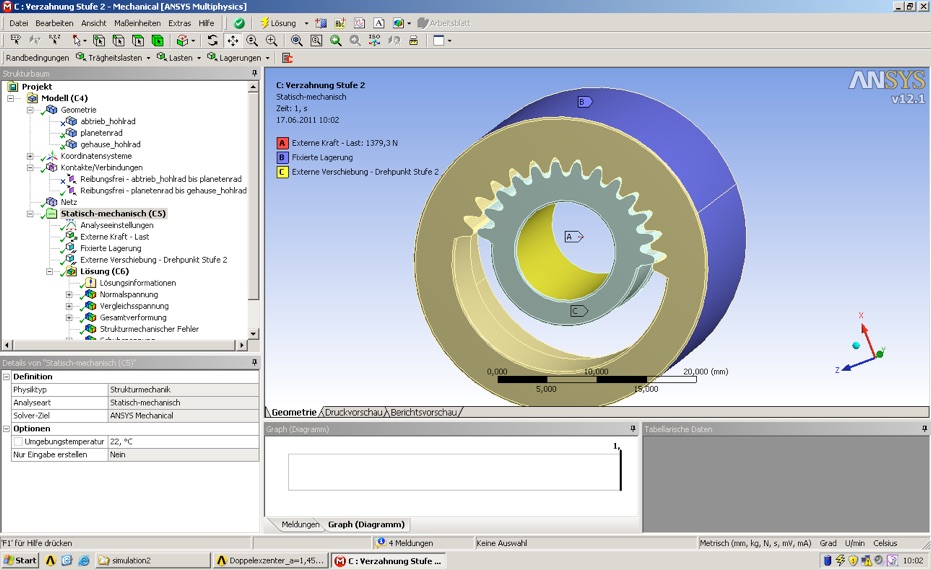Open the Lösung solve dropdown arrow
Screen dimensions: 931x570
[x=306, y=24]
